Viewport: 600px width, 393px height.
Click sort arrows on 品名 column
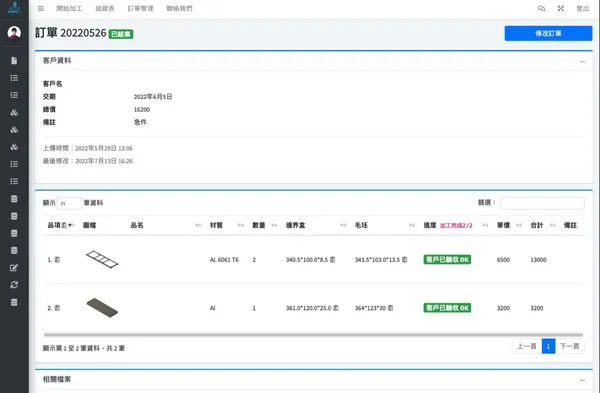click(x=198, y=225)
